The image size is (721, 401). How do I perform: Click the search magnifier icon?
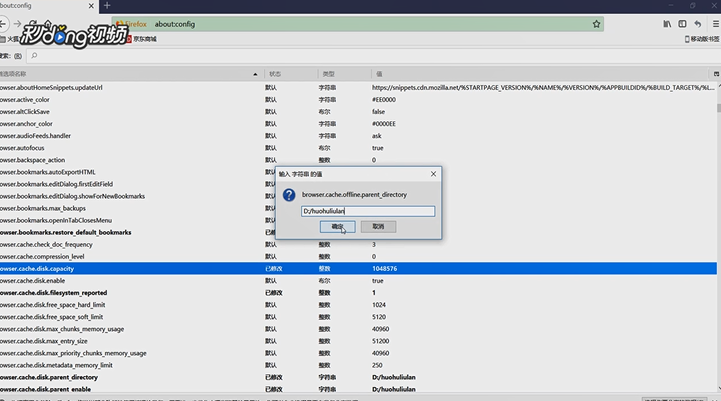pos(34,56)
